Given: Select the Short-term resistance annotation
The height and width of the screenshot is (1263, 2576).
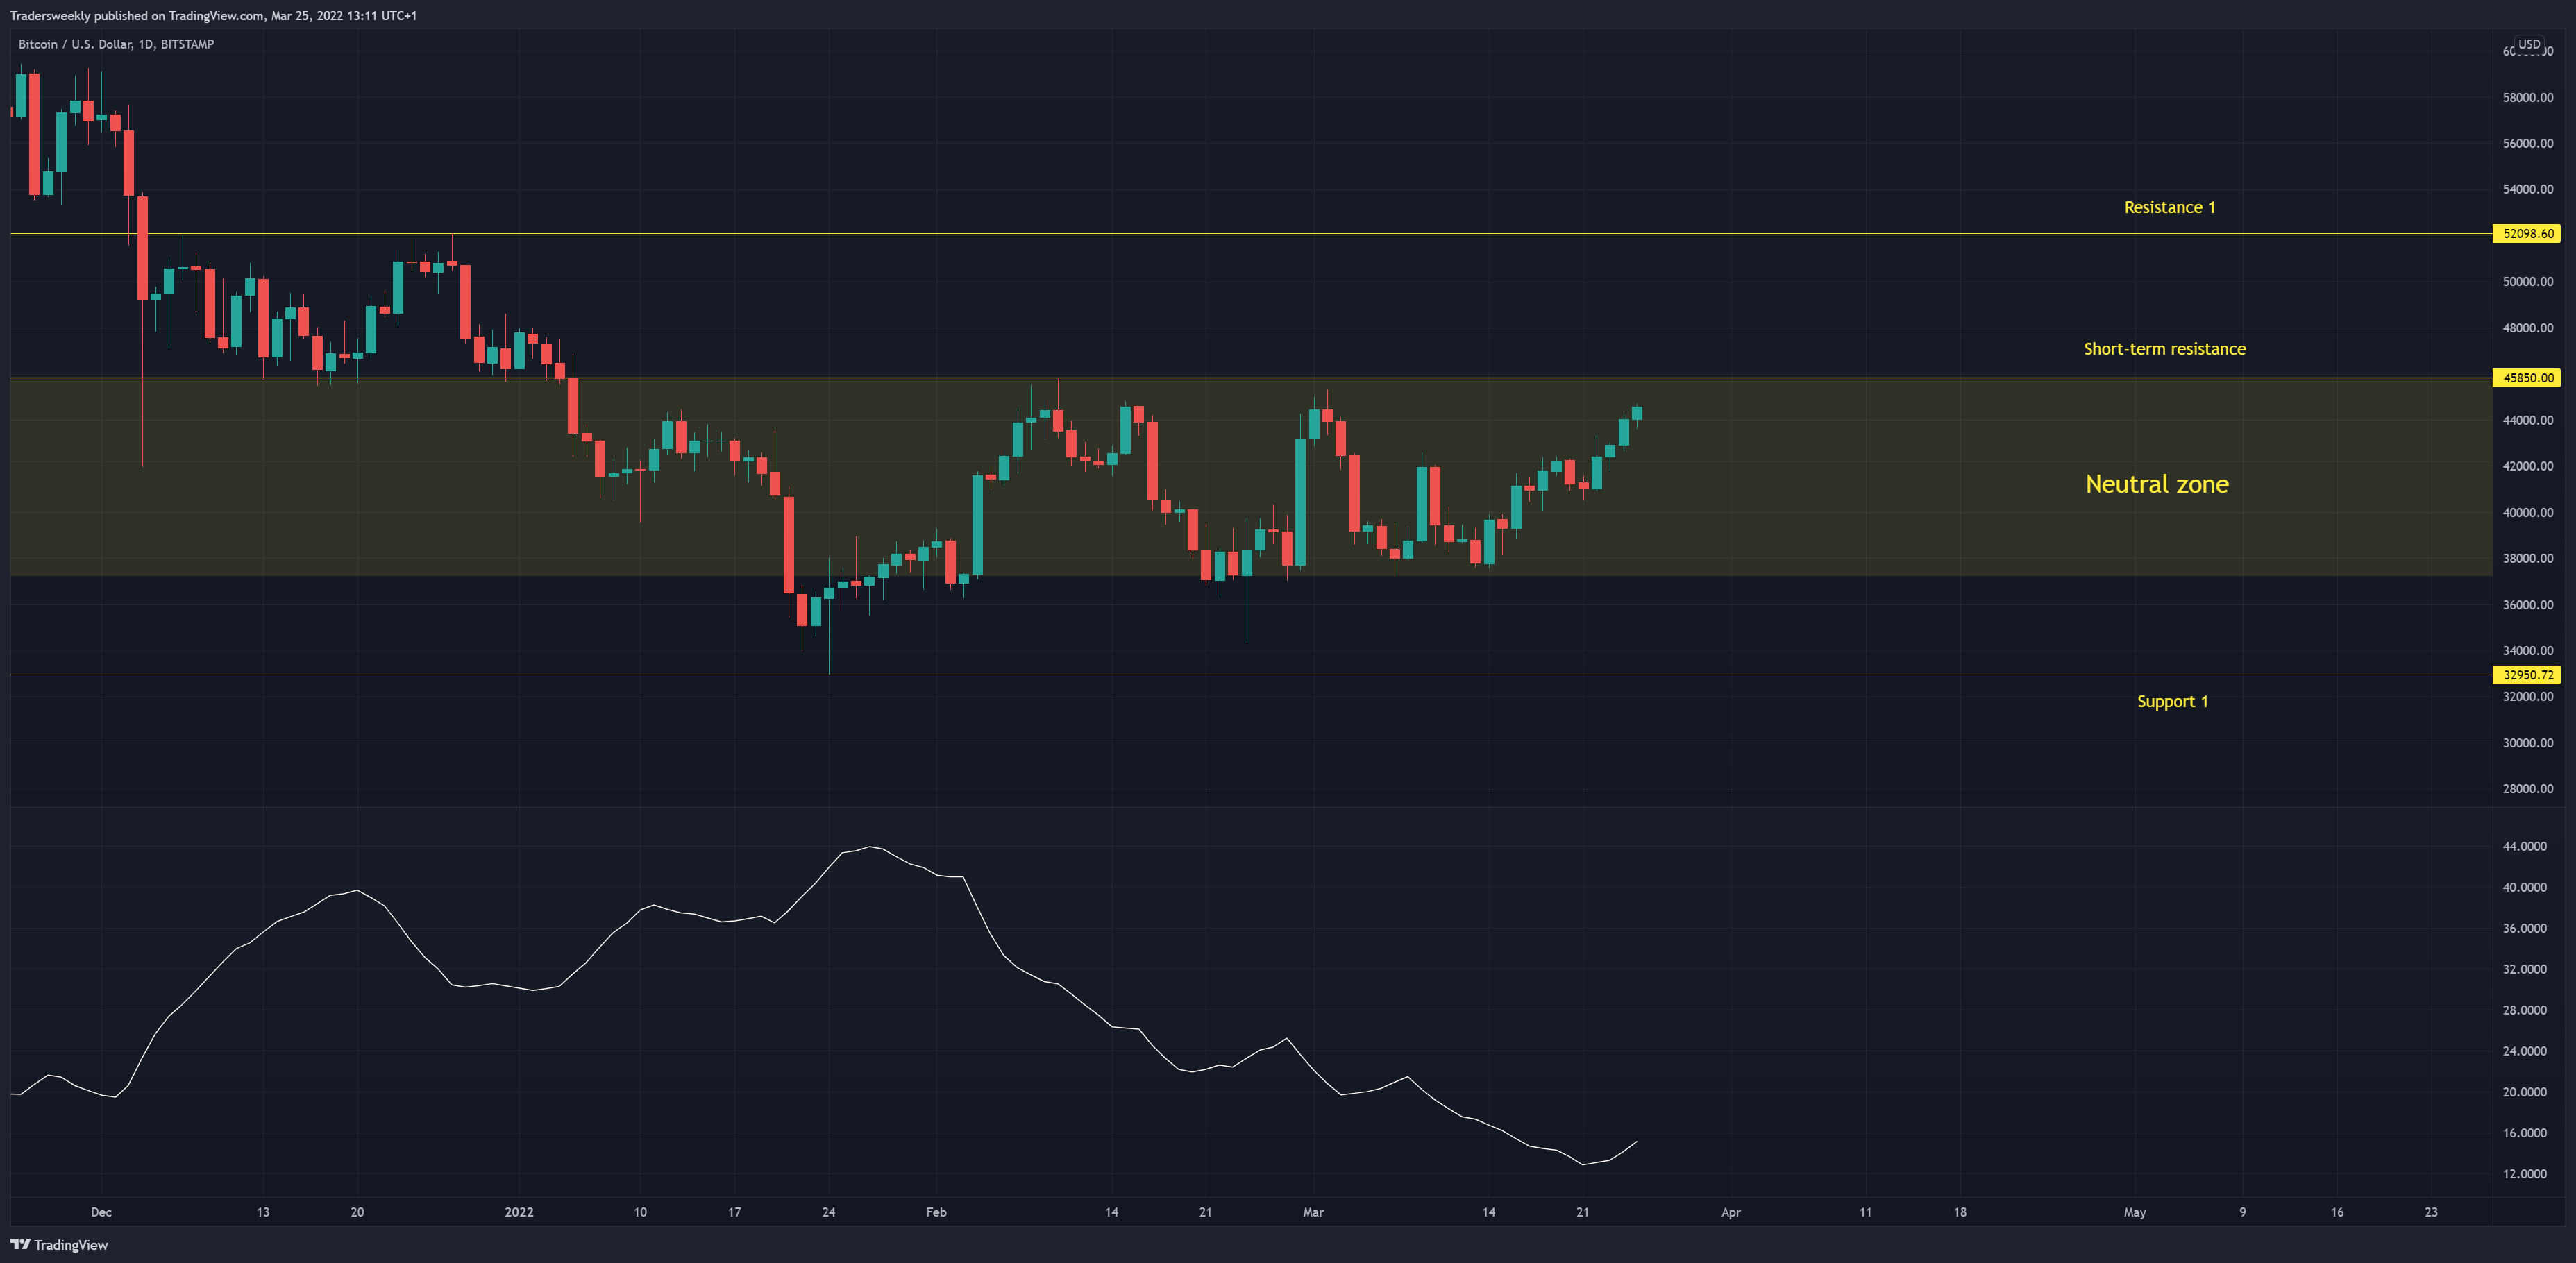Looking at the screenshot, I should coord(2164,349).
